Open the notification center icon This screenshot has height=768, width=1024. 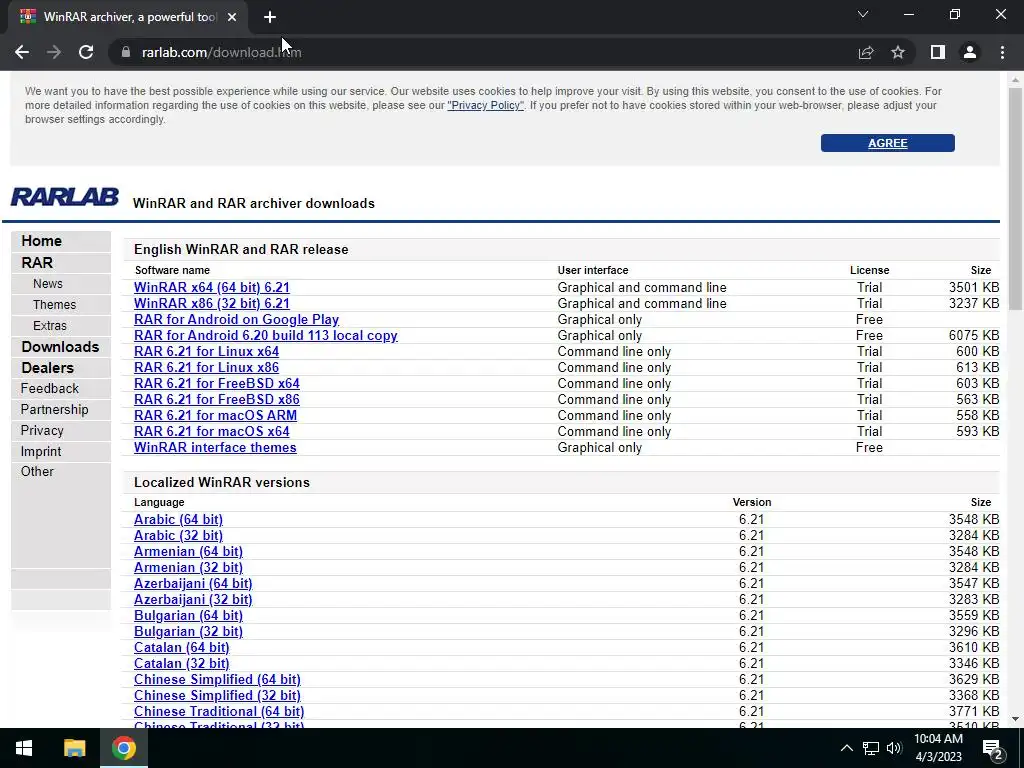pos(993,749)
